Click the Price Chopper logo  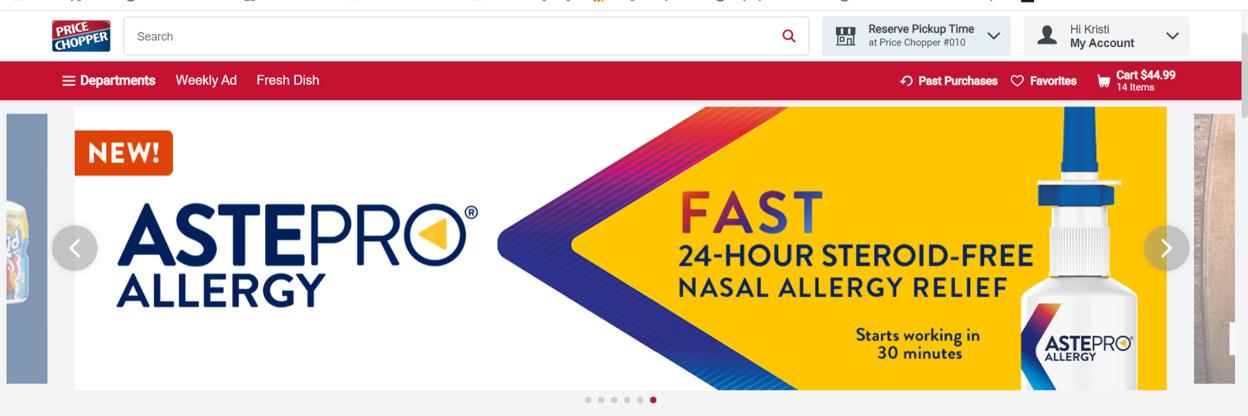(x=81, y=36)
